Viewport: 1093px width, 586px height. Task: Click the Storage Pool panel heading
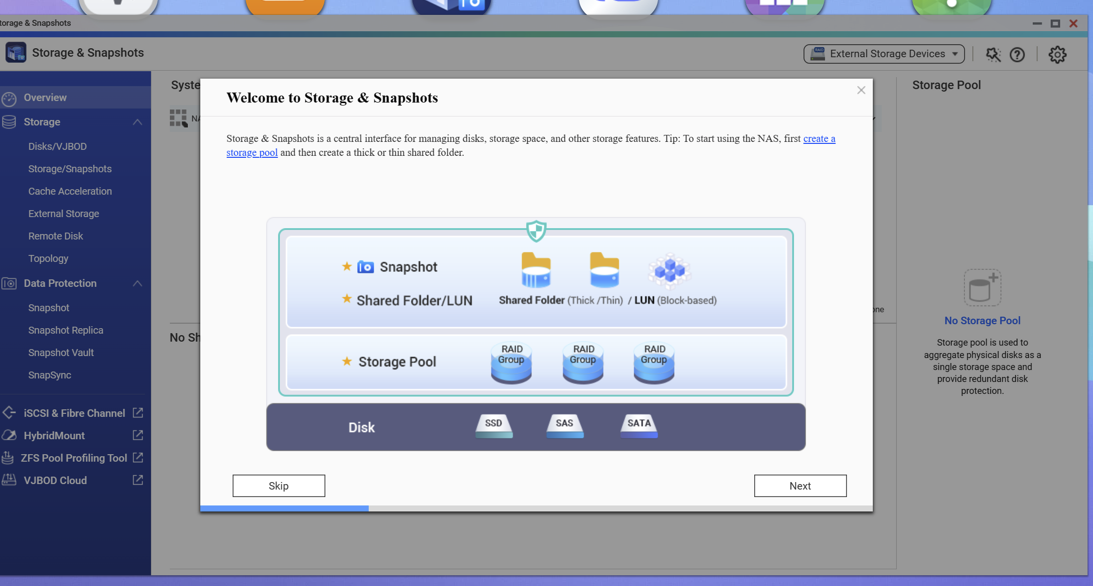tap(947, 85)
